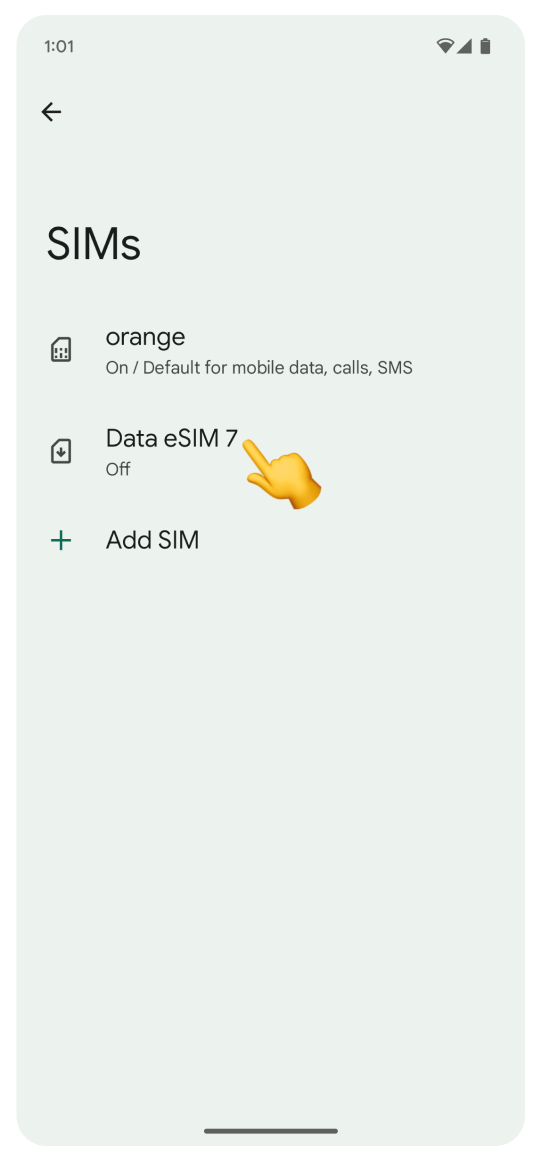Click the pointing hand emoji

click(282, 474)
